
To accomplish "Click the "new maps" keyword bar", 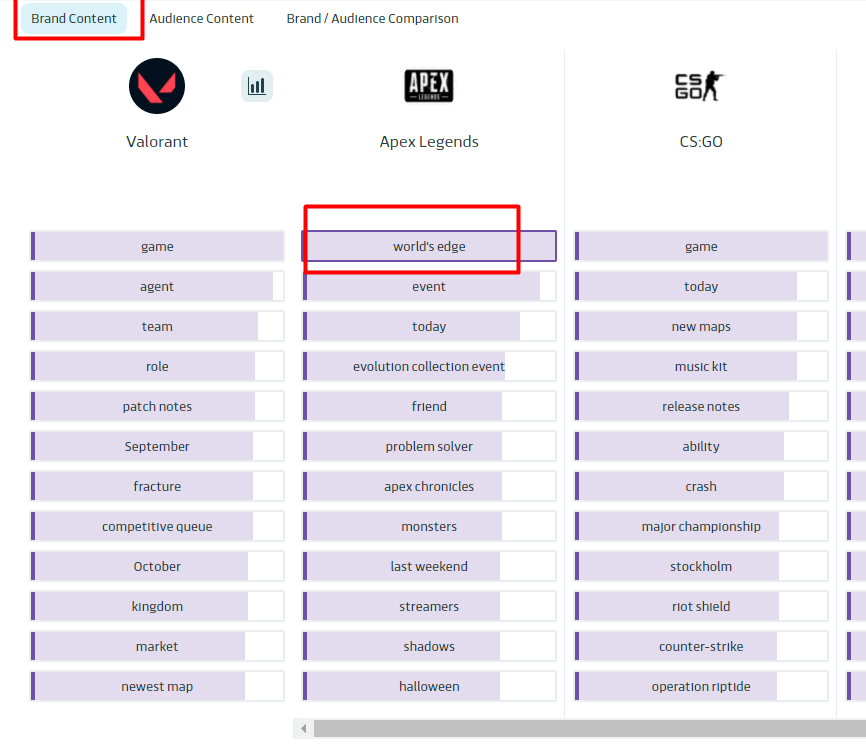I will (701, 326).
